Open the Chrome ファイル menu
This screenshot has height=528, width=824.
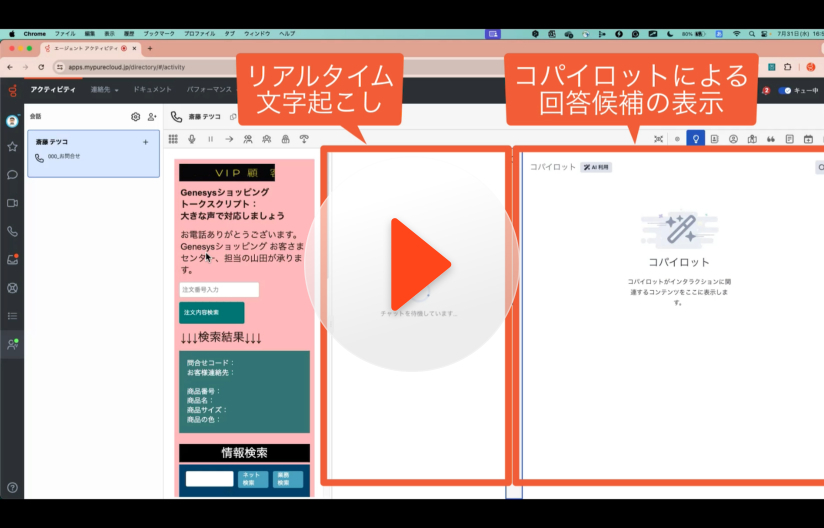tap(65, 34)
